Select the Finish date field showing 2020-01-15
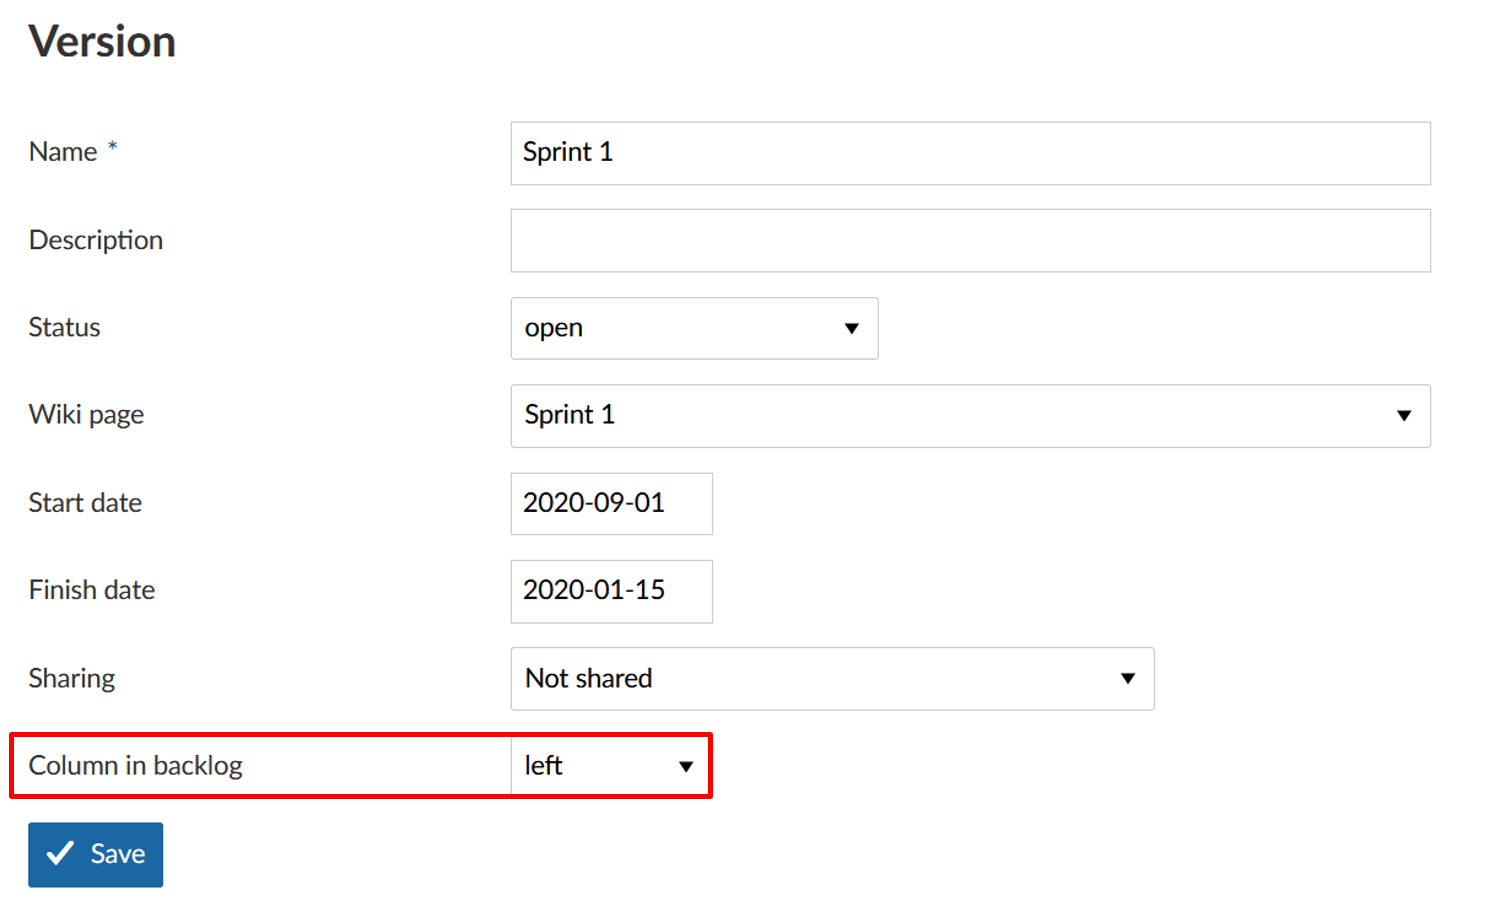This screenshot has height=917, width=1500. click(x=611, y=591)
